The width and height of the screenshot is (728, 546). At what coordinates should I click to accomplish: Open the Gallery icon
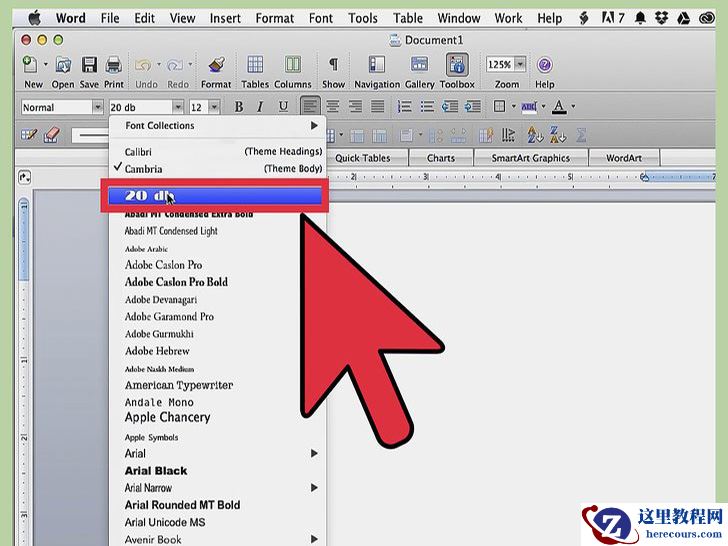419,65
